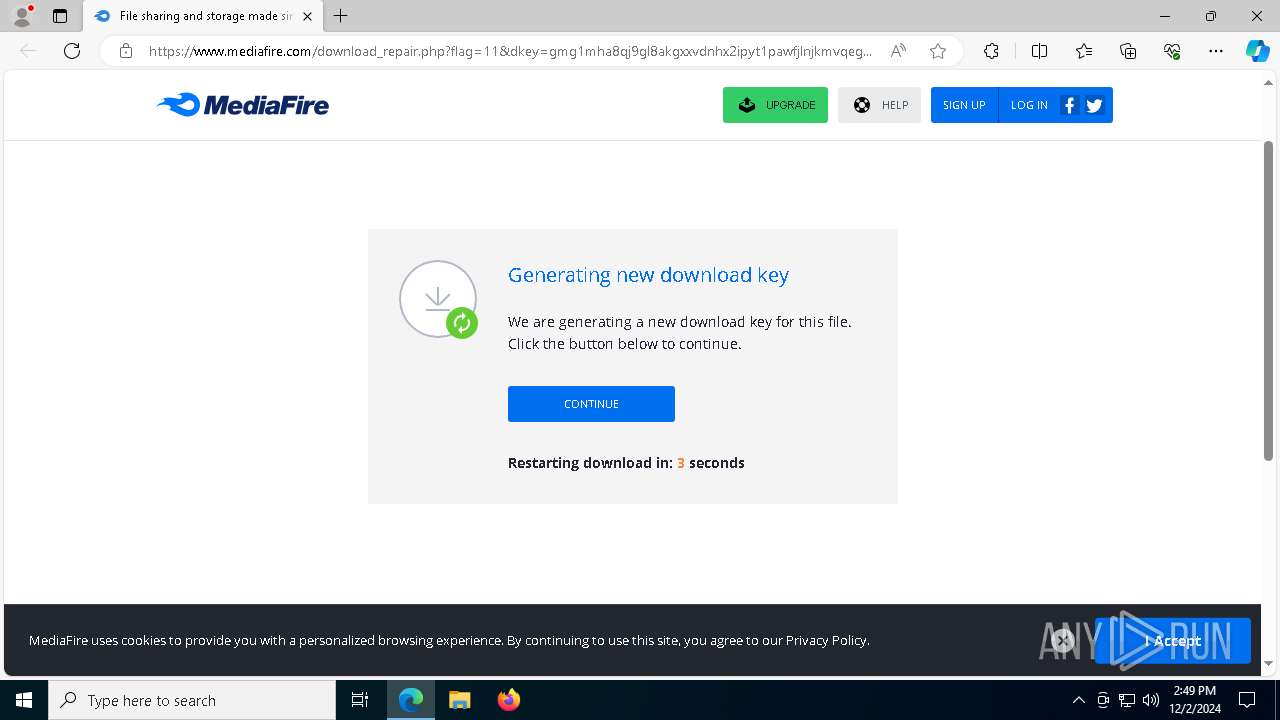
Task: Click the blue CONTINUE button
Action: [x=591, y=404]
